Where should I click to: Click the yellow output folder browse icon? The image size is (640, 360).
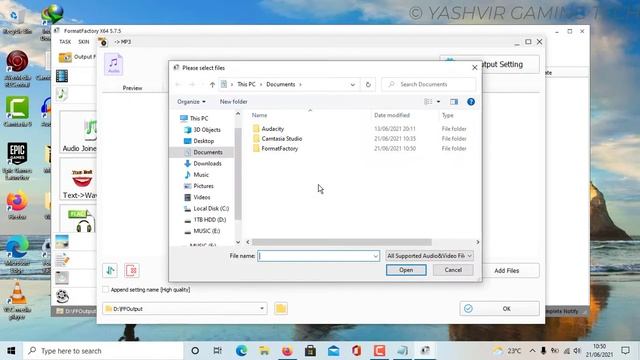(281, 309)
